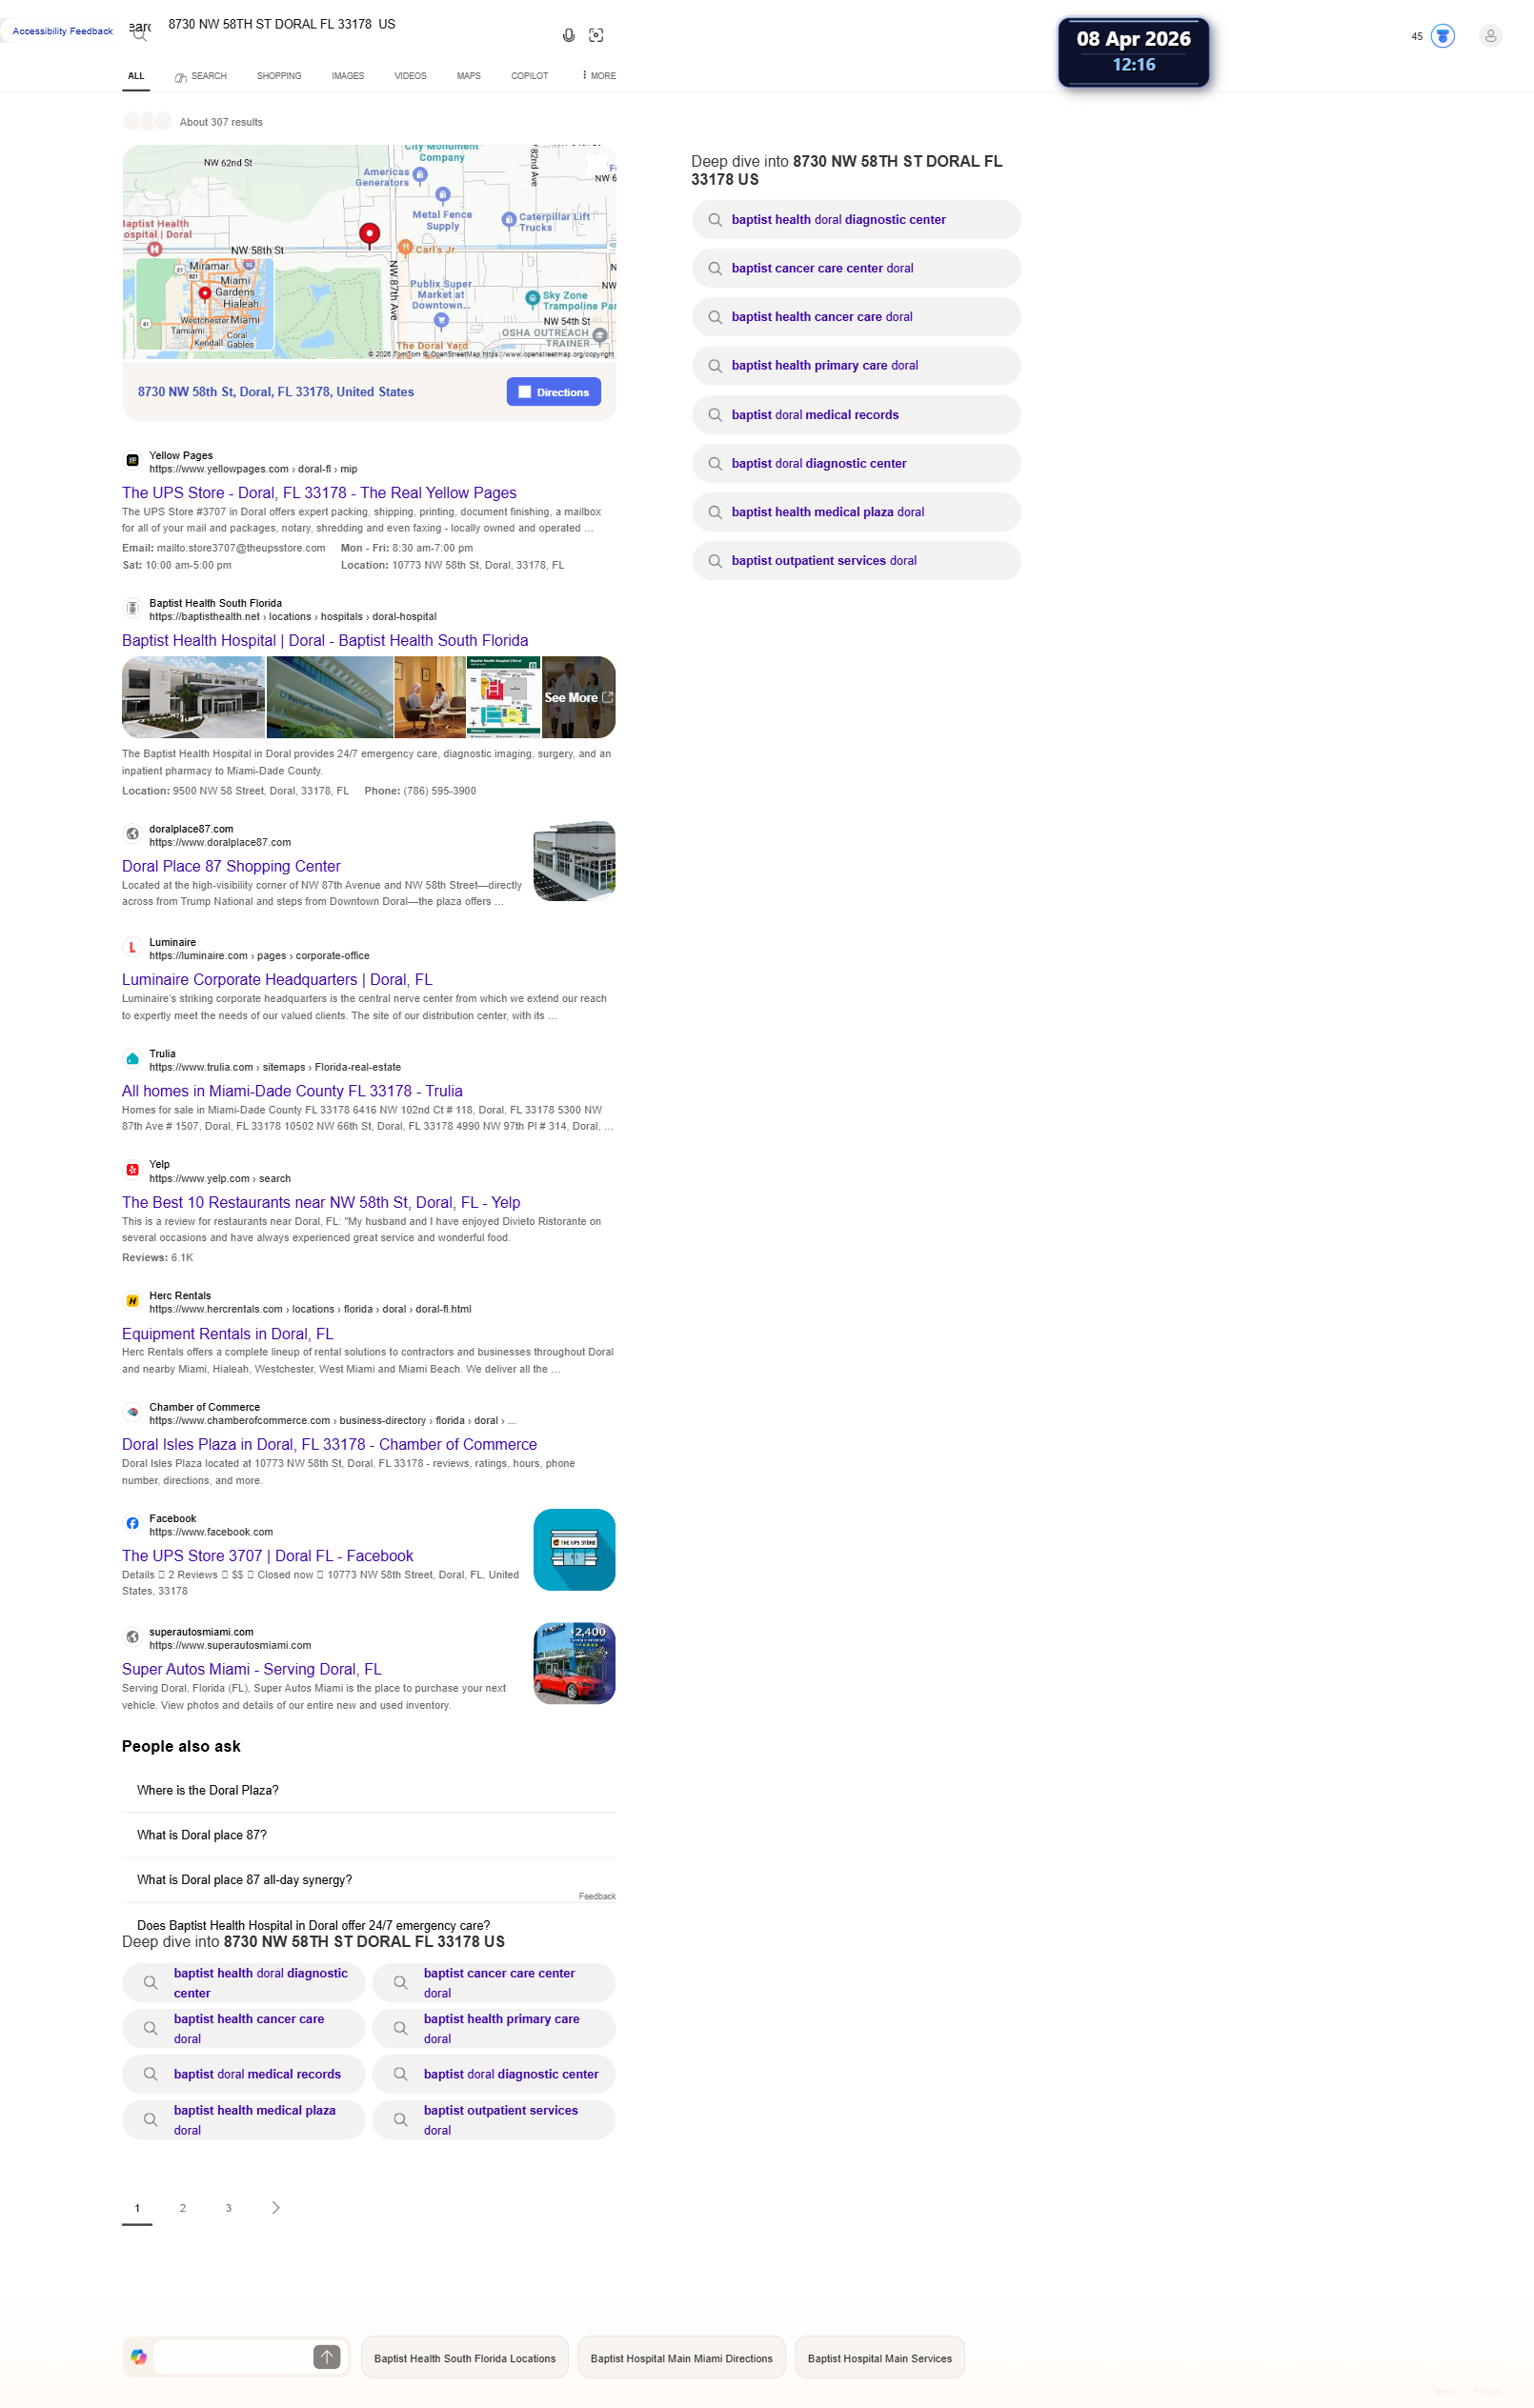Viewport: 1534px width, 2408px height.
Task: Click the Sky Zone Trampoline map marker
Action: coord(533,297)
